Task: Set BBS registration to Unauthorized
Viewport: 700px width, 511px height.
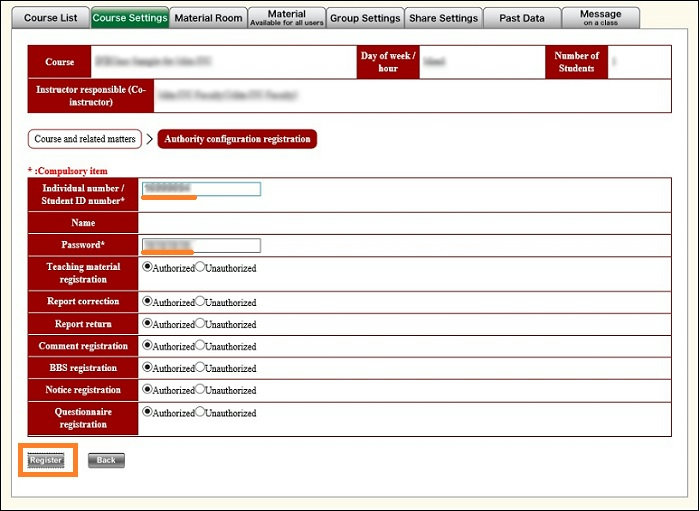Action: (200, 368)
